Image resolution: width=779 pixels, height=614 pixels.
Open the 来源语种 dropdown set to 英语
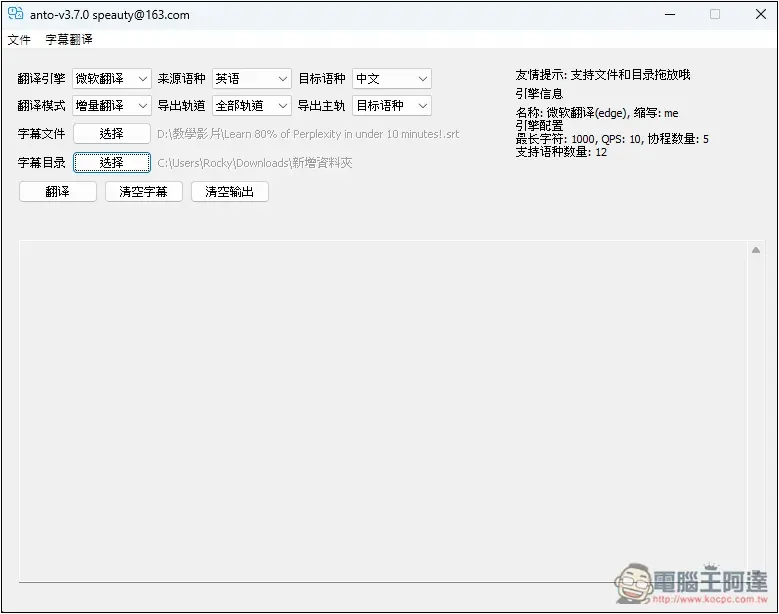251,79
